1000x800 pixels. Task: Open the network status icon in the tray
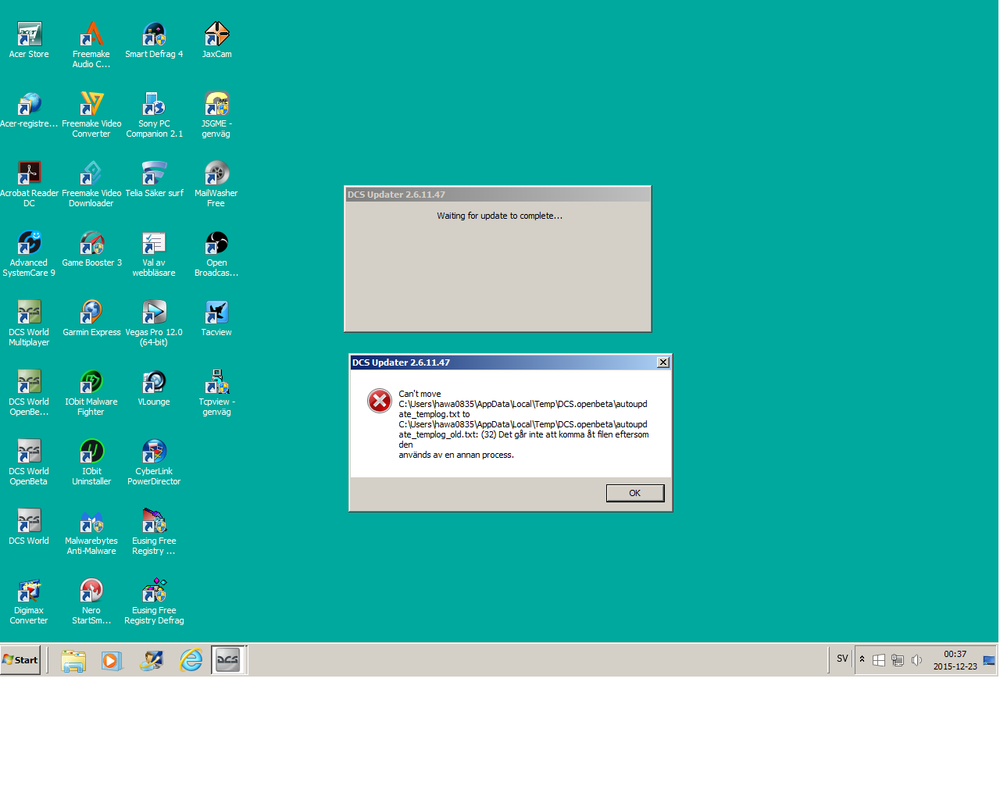click(x=897, y=659)
